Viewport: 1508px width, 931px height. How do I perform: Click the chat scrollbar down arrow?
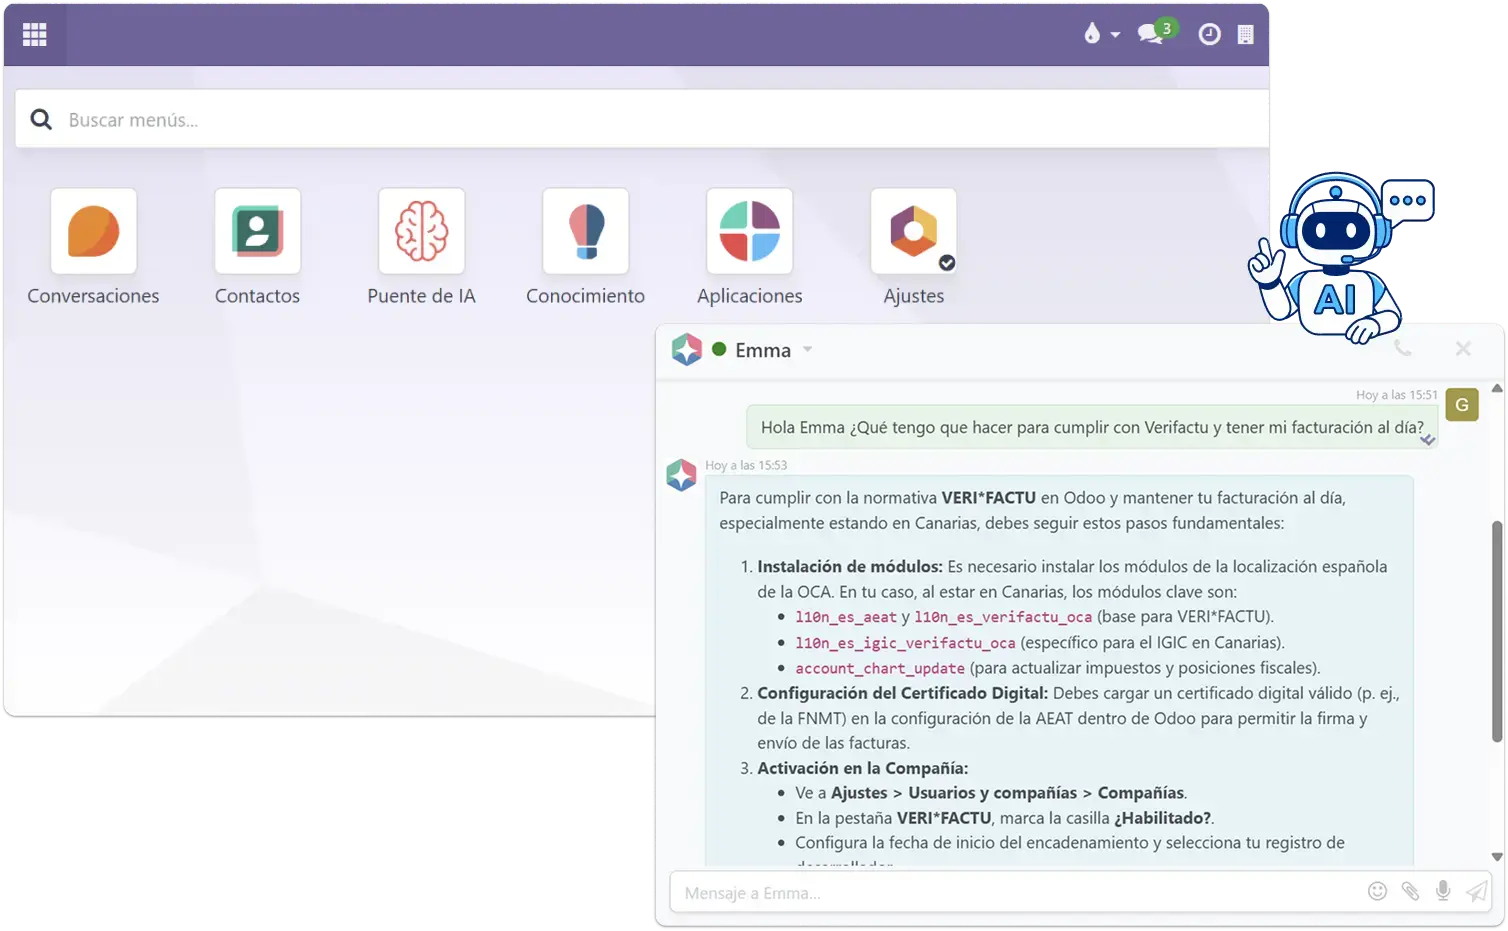coord(1497,857)
